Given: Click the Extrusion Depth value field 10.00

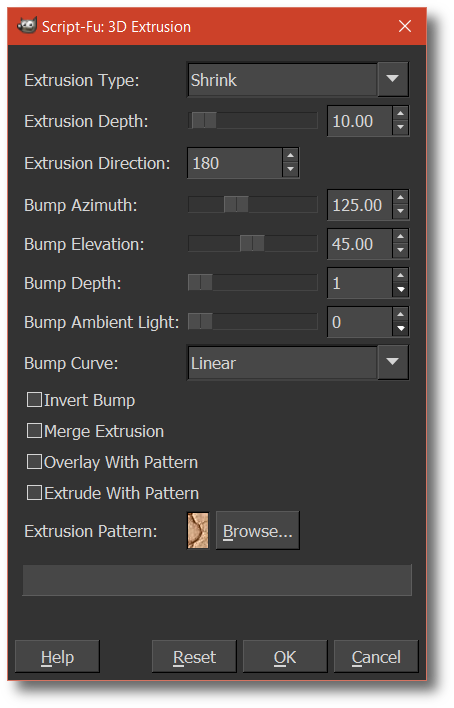Looking at the screenshot, I should click(x=360, y=121).
